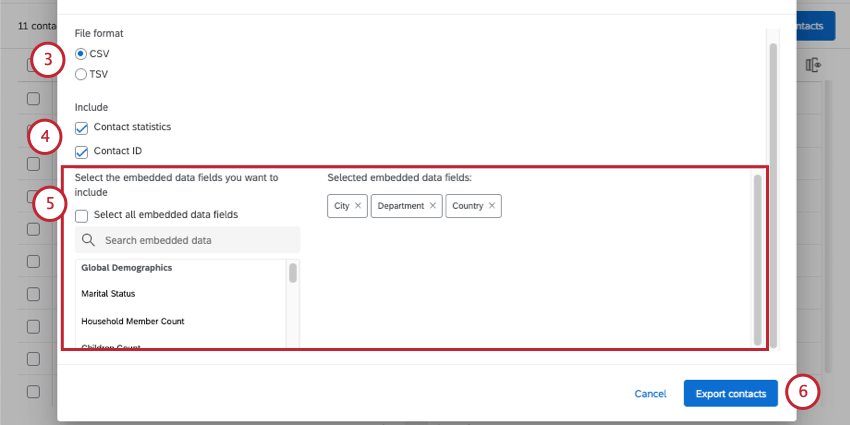Remove the Country embedded data tag
Viewport: 850px width, 425px height.
click(x=492, y=206)
